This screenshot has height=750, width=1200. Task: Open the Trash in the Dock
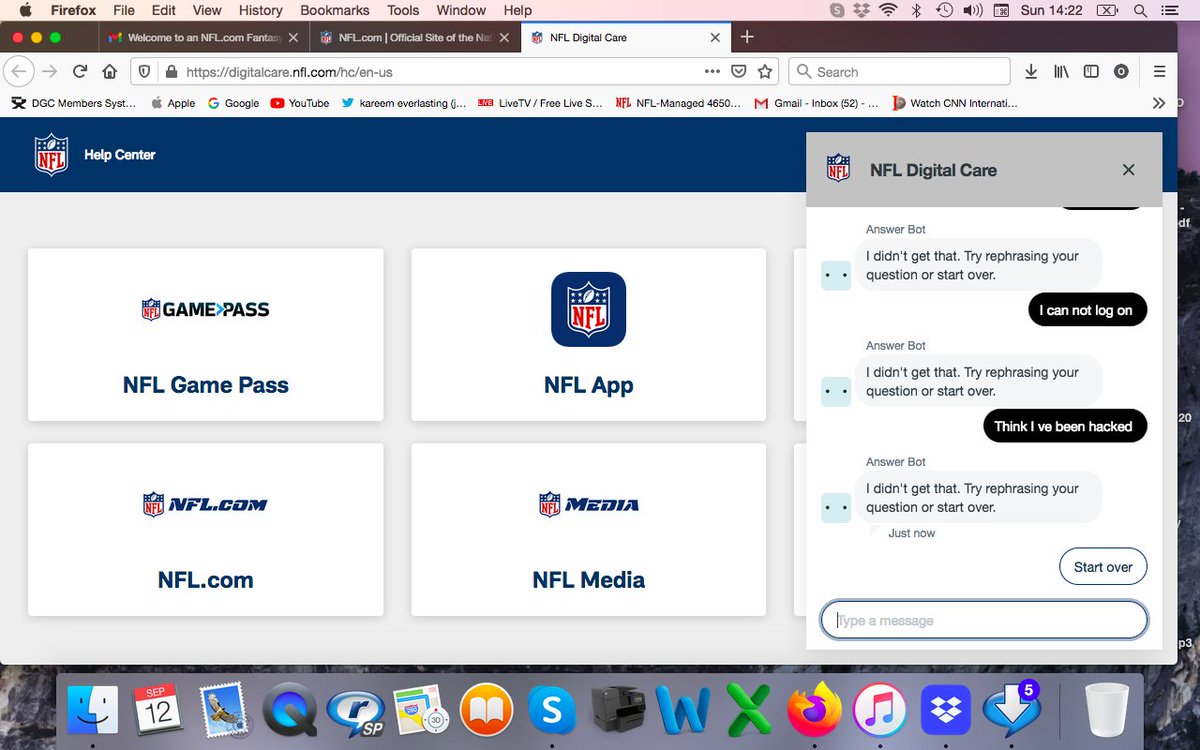[1106, 710]
